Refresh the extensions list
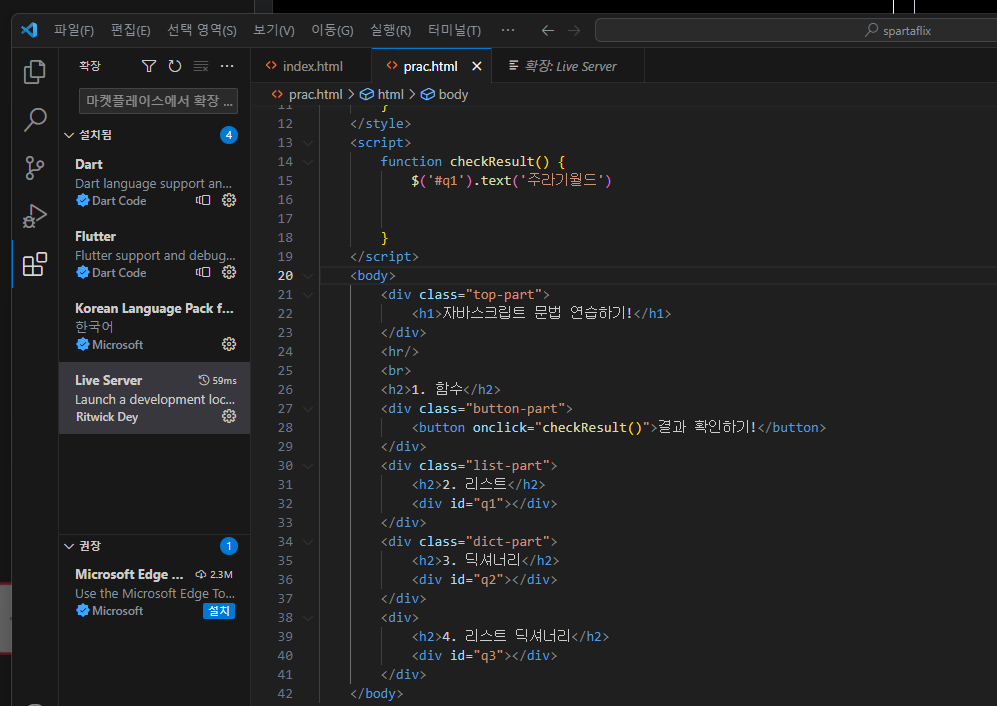The height and width of the screenshot is (706, 997). [175, 66]
